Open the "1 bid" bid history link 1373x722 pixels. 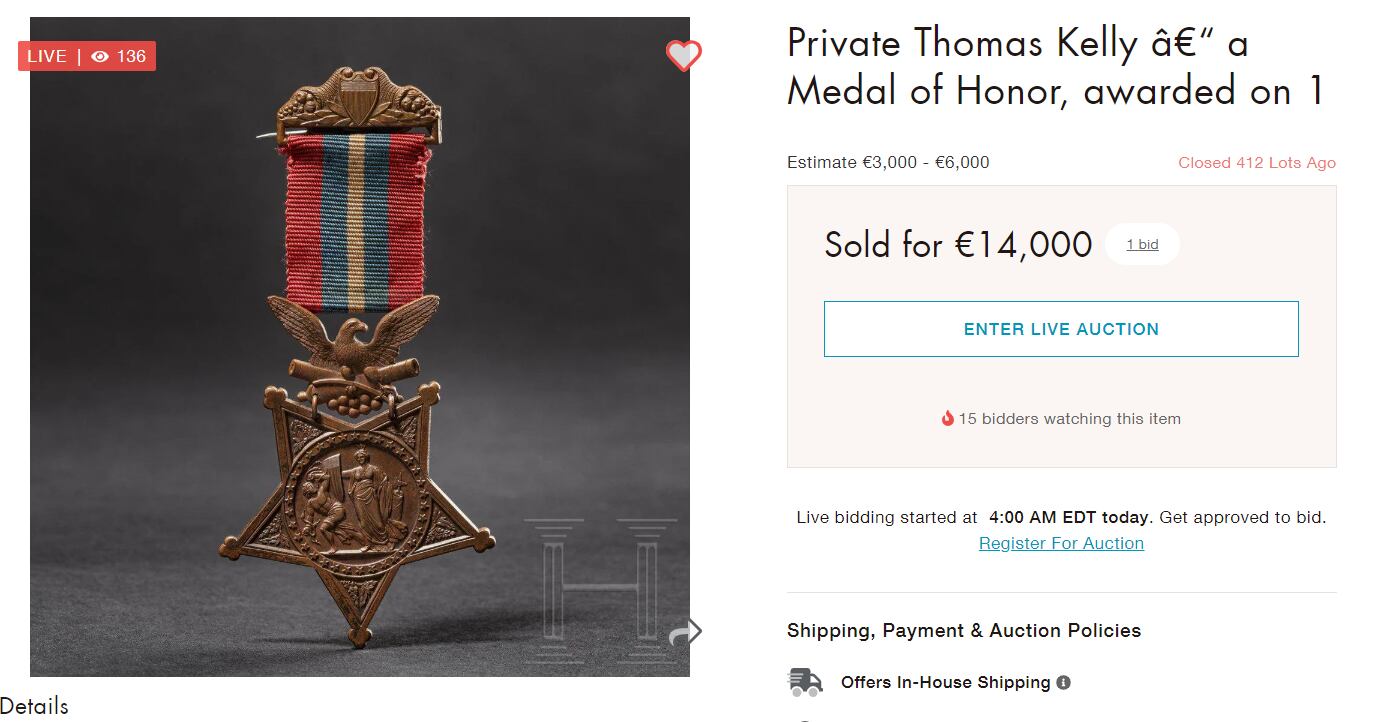1142,245
